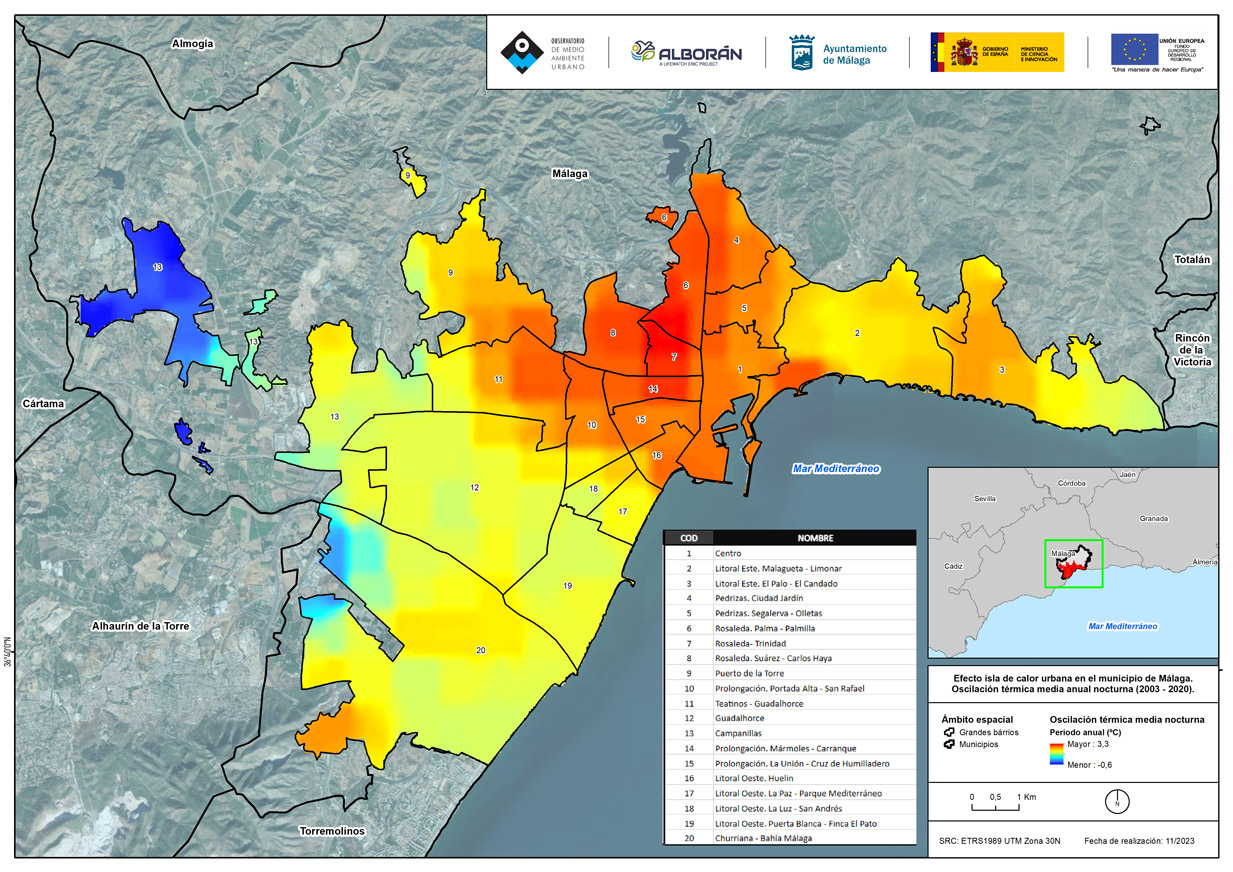The height and width of the screenshot is (872, 1233).
Task: Click the Grandes barrios legend symbol
Action: click(x=948, y=732)
